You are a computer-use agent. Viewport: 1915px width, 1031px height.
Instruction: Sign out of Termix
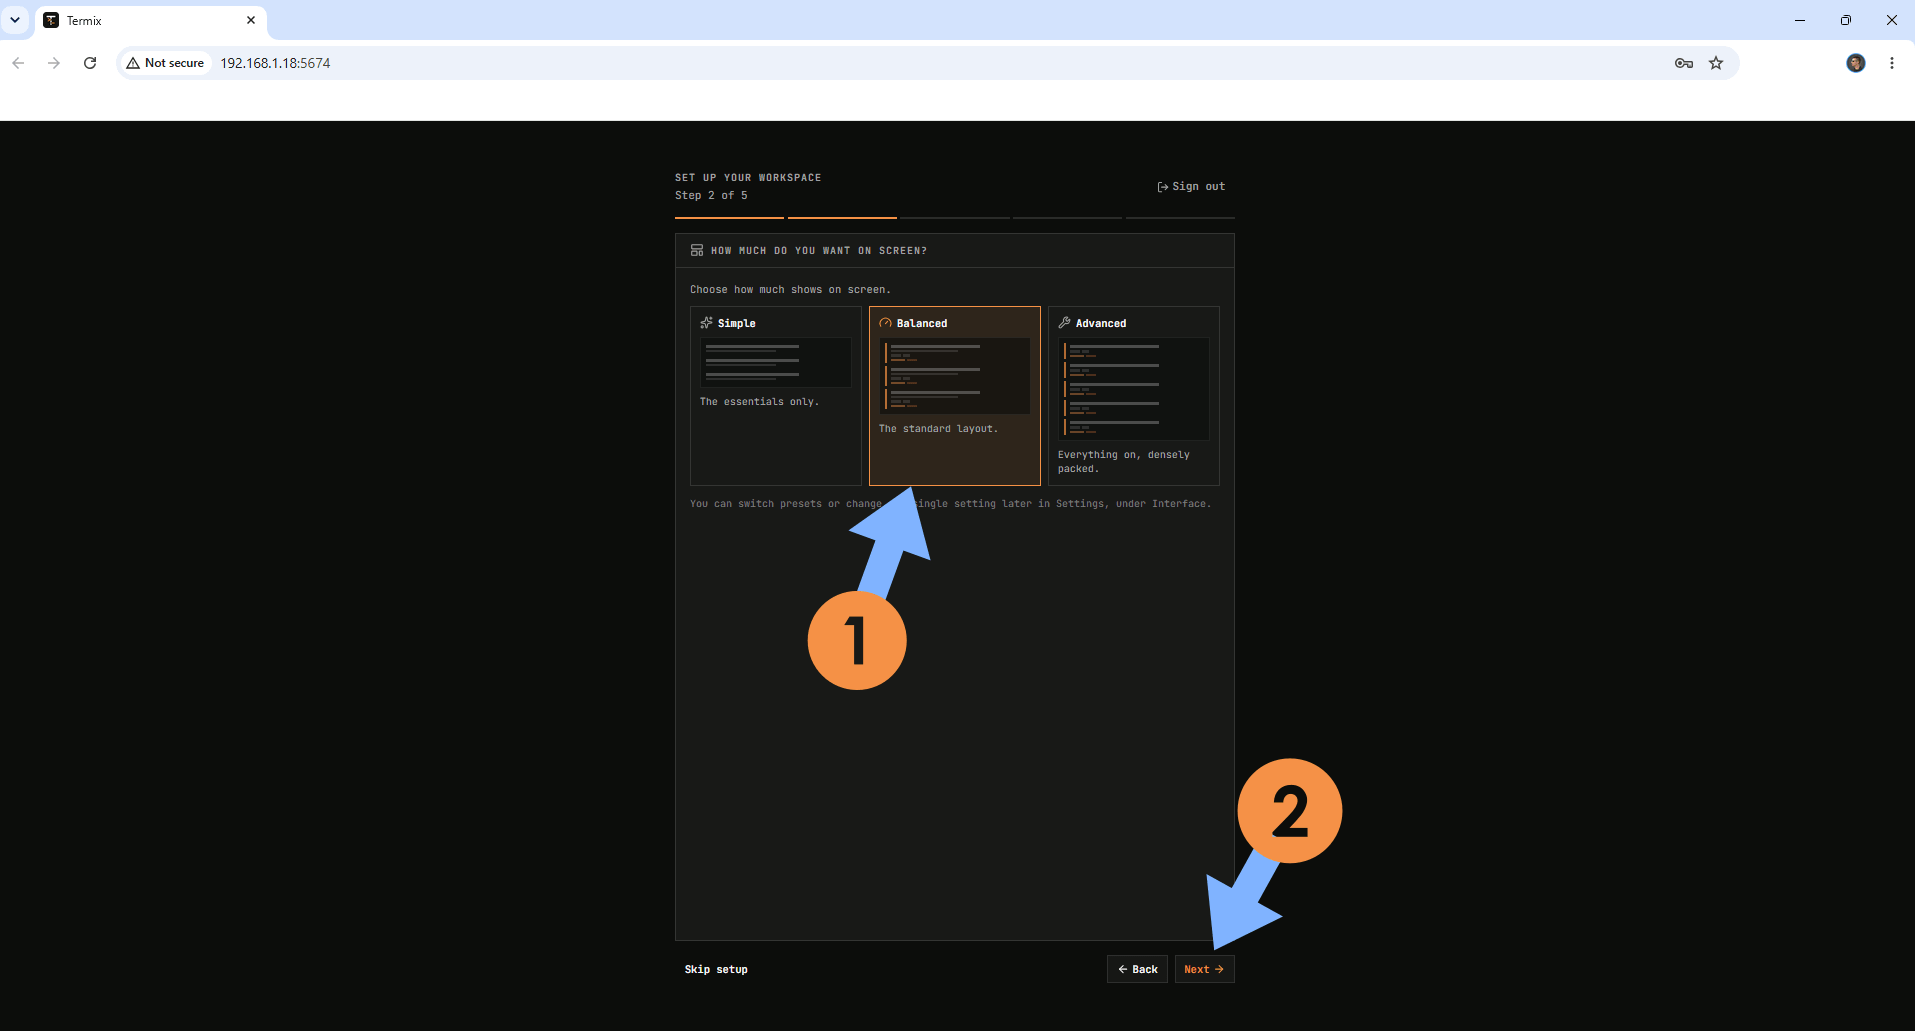(x=1191, y=186)
